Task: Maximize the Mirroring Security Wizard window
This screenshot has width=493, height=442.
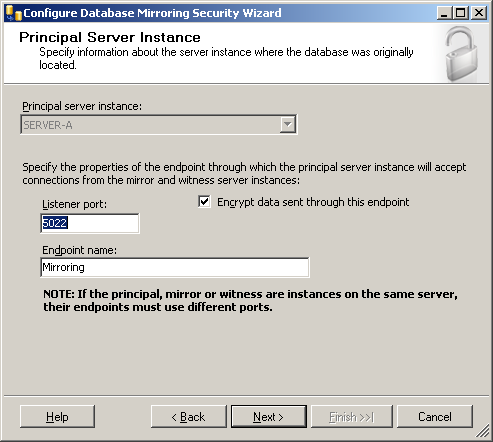Action: pyautogui.click(x=461, y=13)
